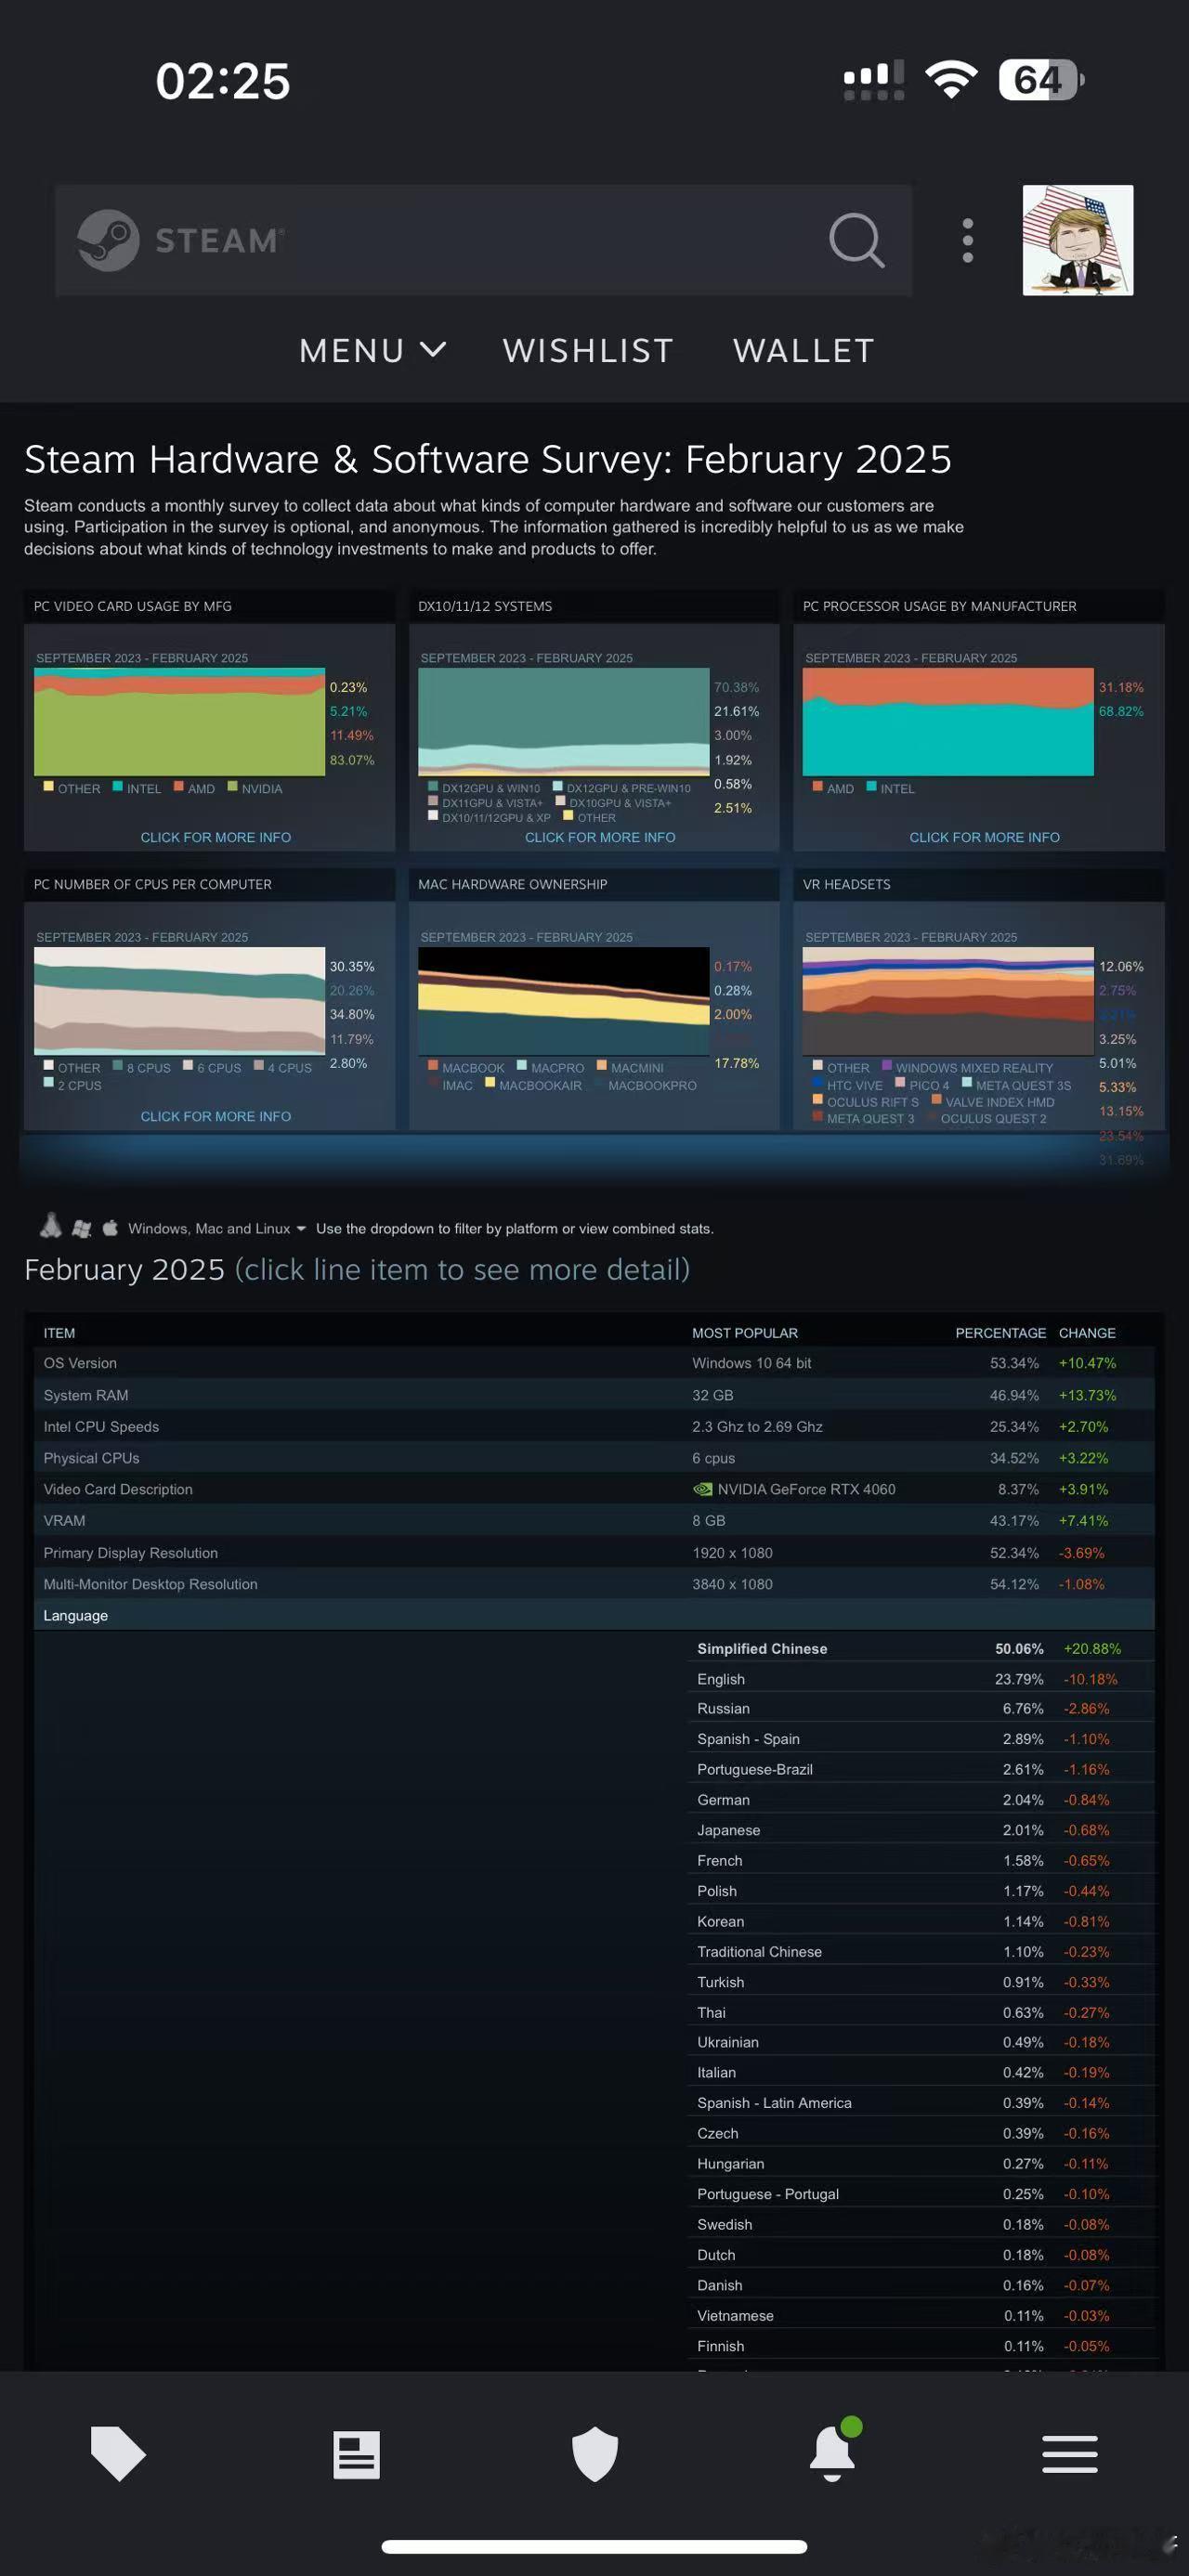Tap the Steam logo in header
Image resolution: width=1189 pixels, height=2576 pixels.
pos(181,240)
